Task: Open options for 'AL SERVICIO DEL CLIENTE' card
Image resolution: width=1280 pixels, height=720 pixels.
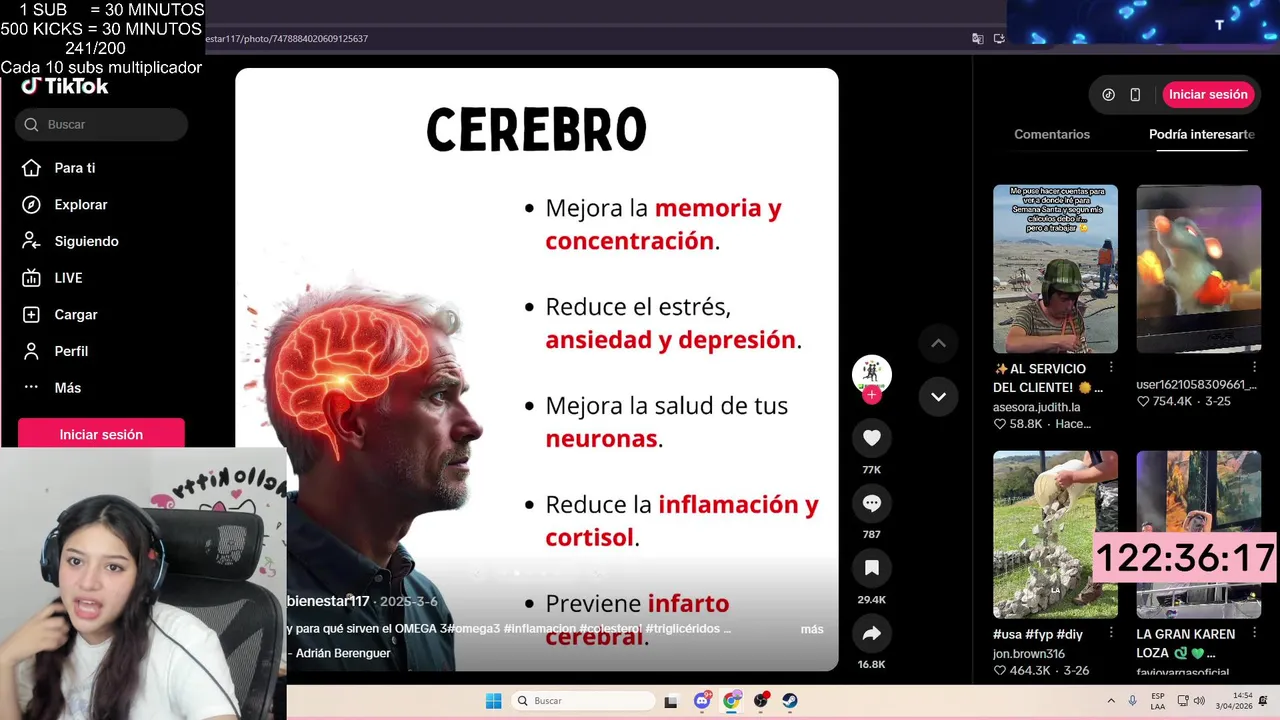Action: coord(1110,368)
